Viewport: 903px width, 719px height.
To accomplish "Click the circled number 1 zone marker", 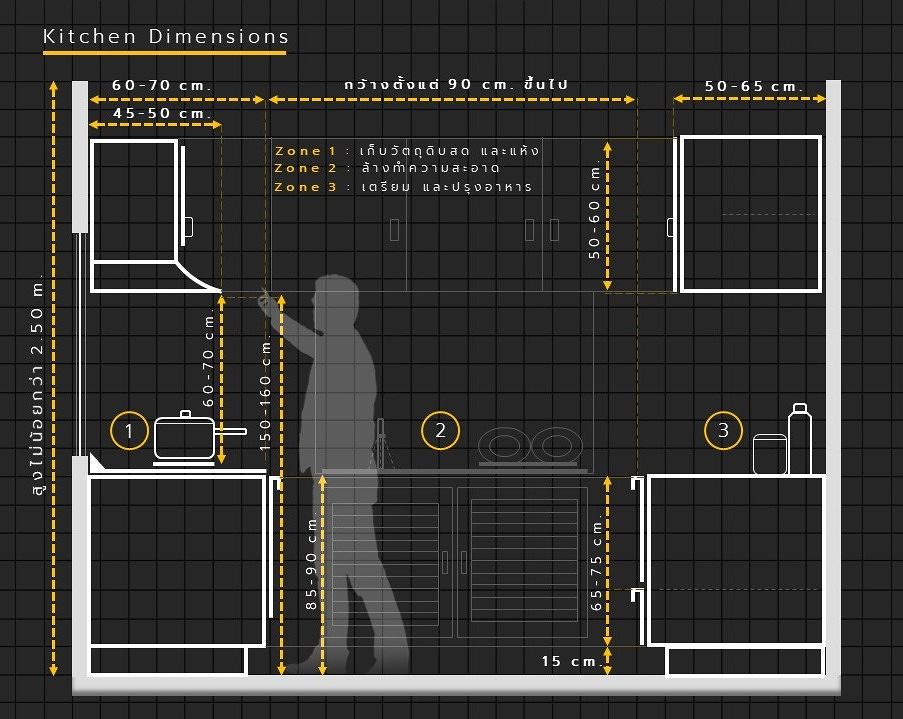I will 129,430.
